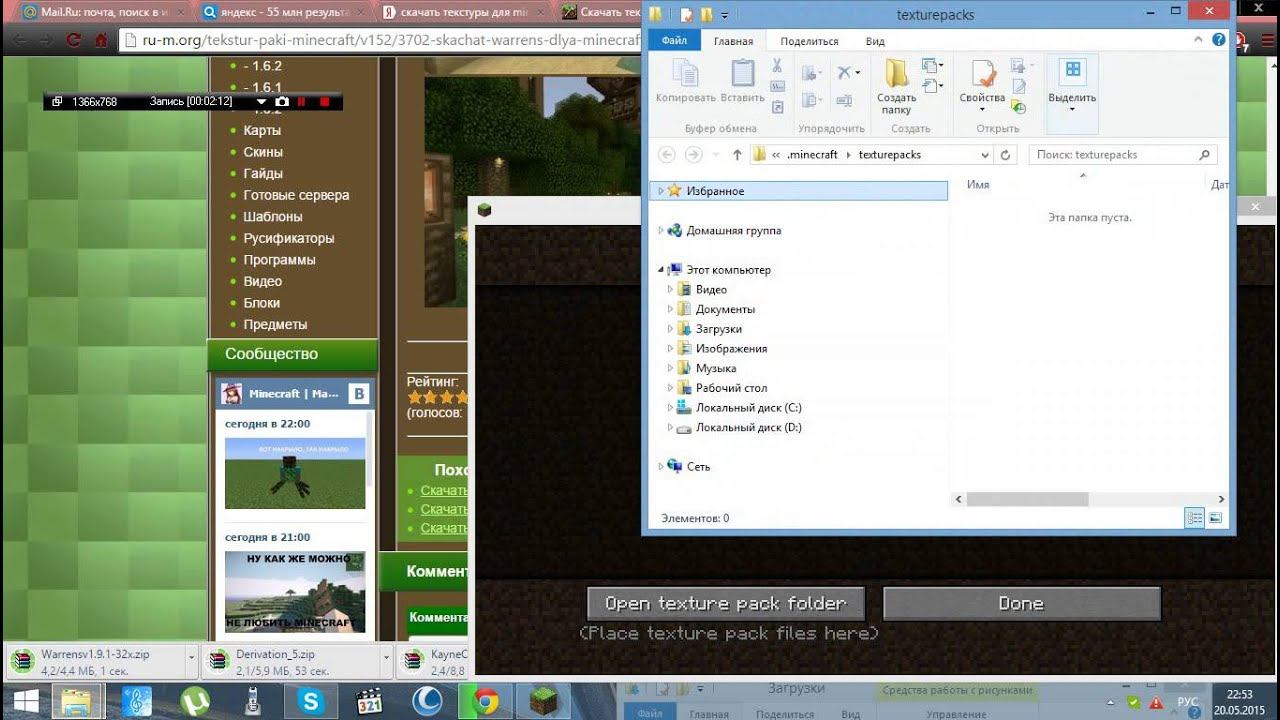The width and height of the screenshot is (1280, 720).
Task: Open the Русификаторы site link
Action: [x=289, y=238]
